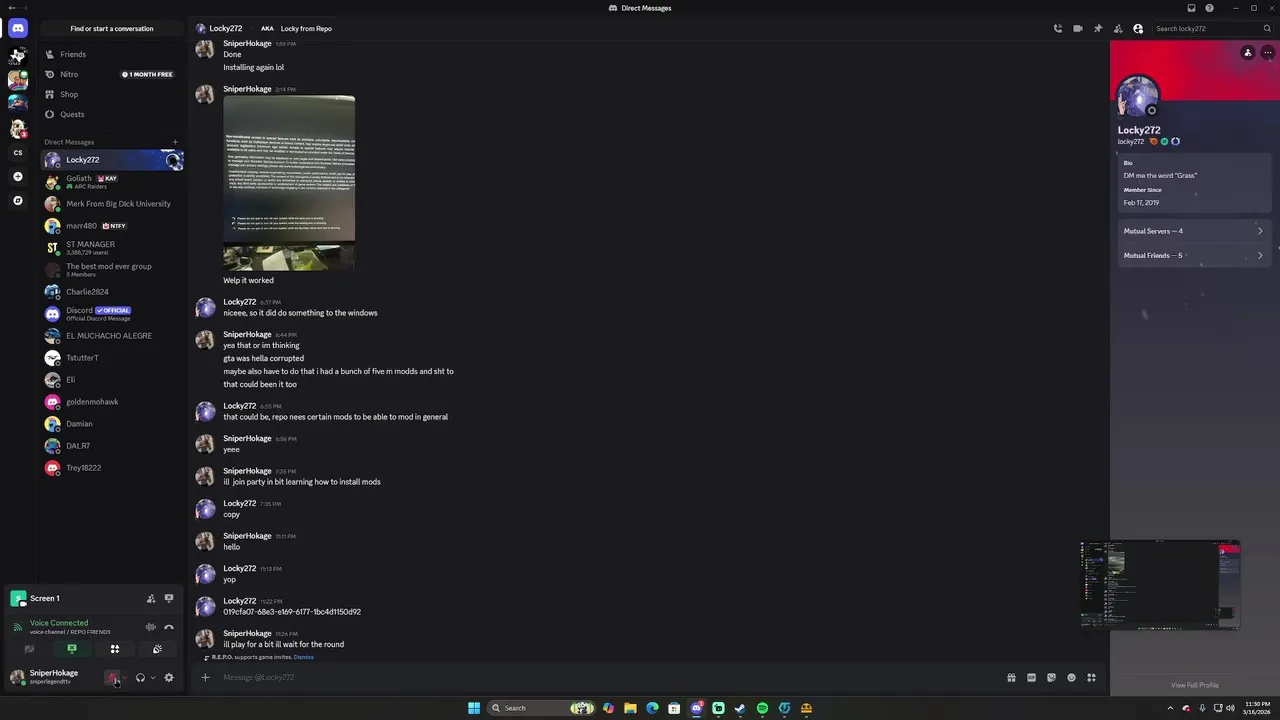This screenshot has height=720, width=1280.
Task: Open the image attachment thumbnail in chat
Action: click(x=289, y=183)
